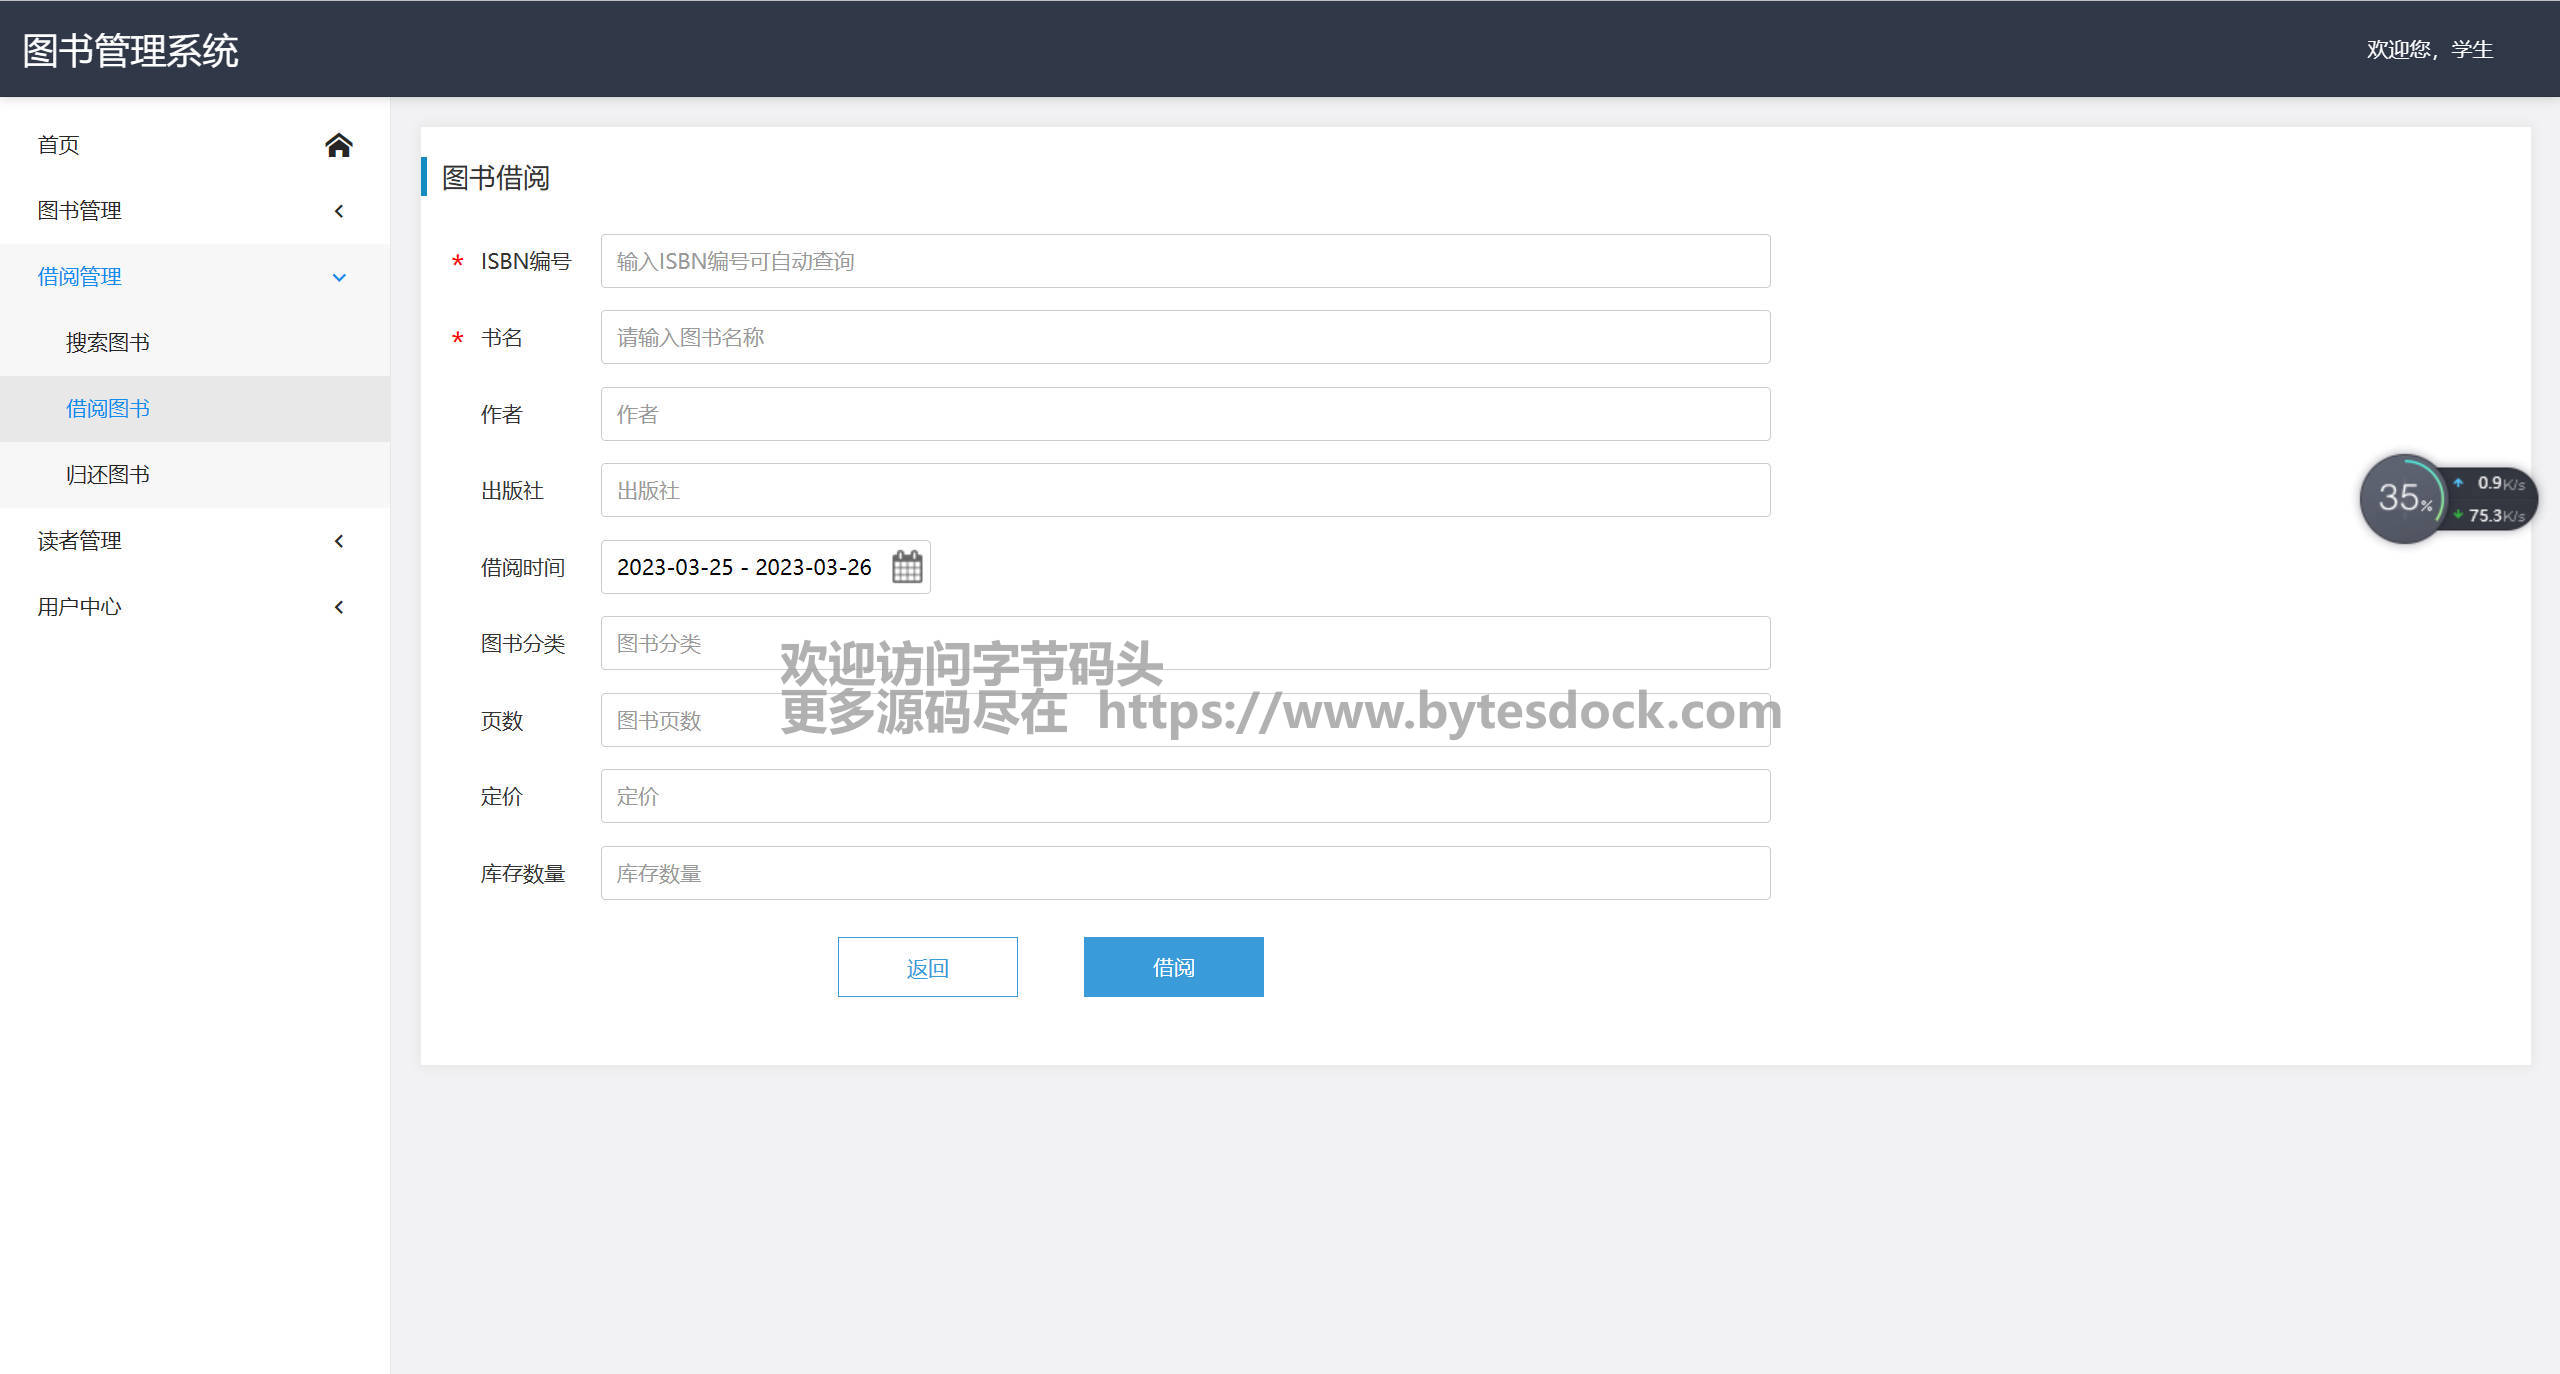Open 搜索图书 submenu item
This screenshot has width=2560, height=1374.
108,343
